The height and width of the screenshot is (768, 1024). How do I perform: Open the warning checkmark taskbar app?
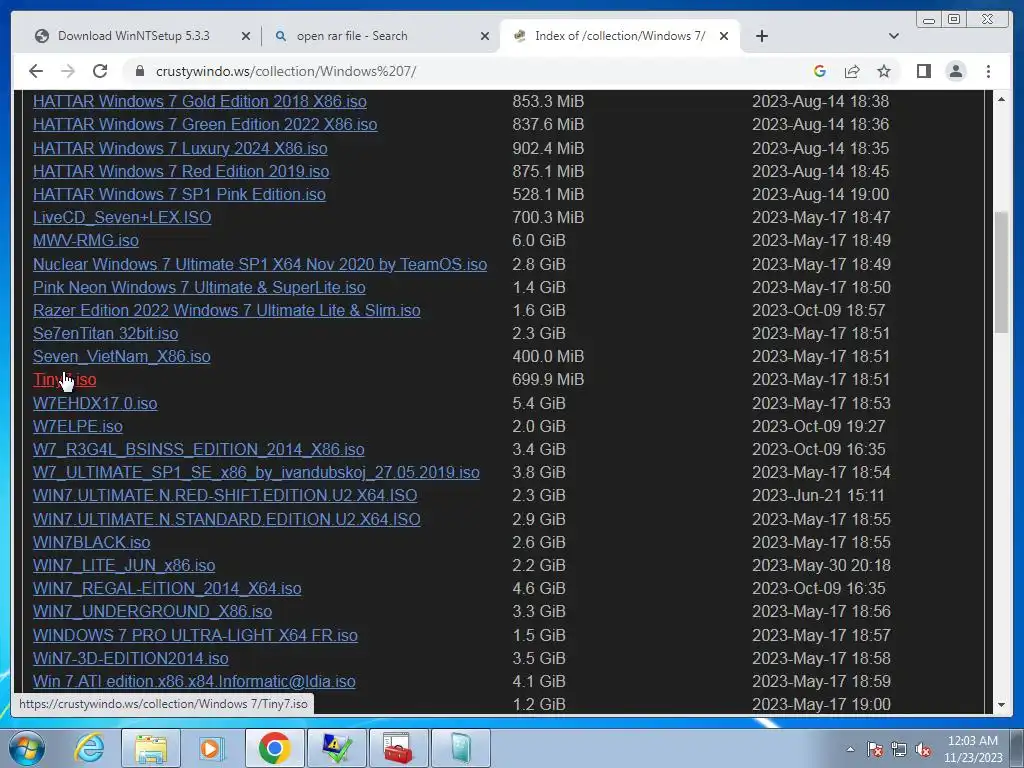coord(336,748)
